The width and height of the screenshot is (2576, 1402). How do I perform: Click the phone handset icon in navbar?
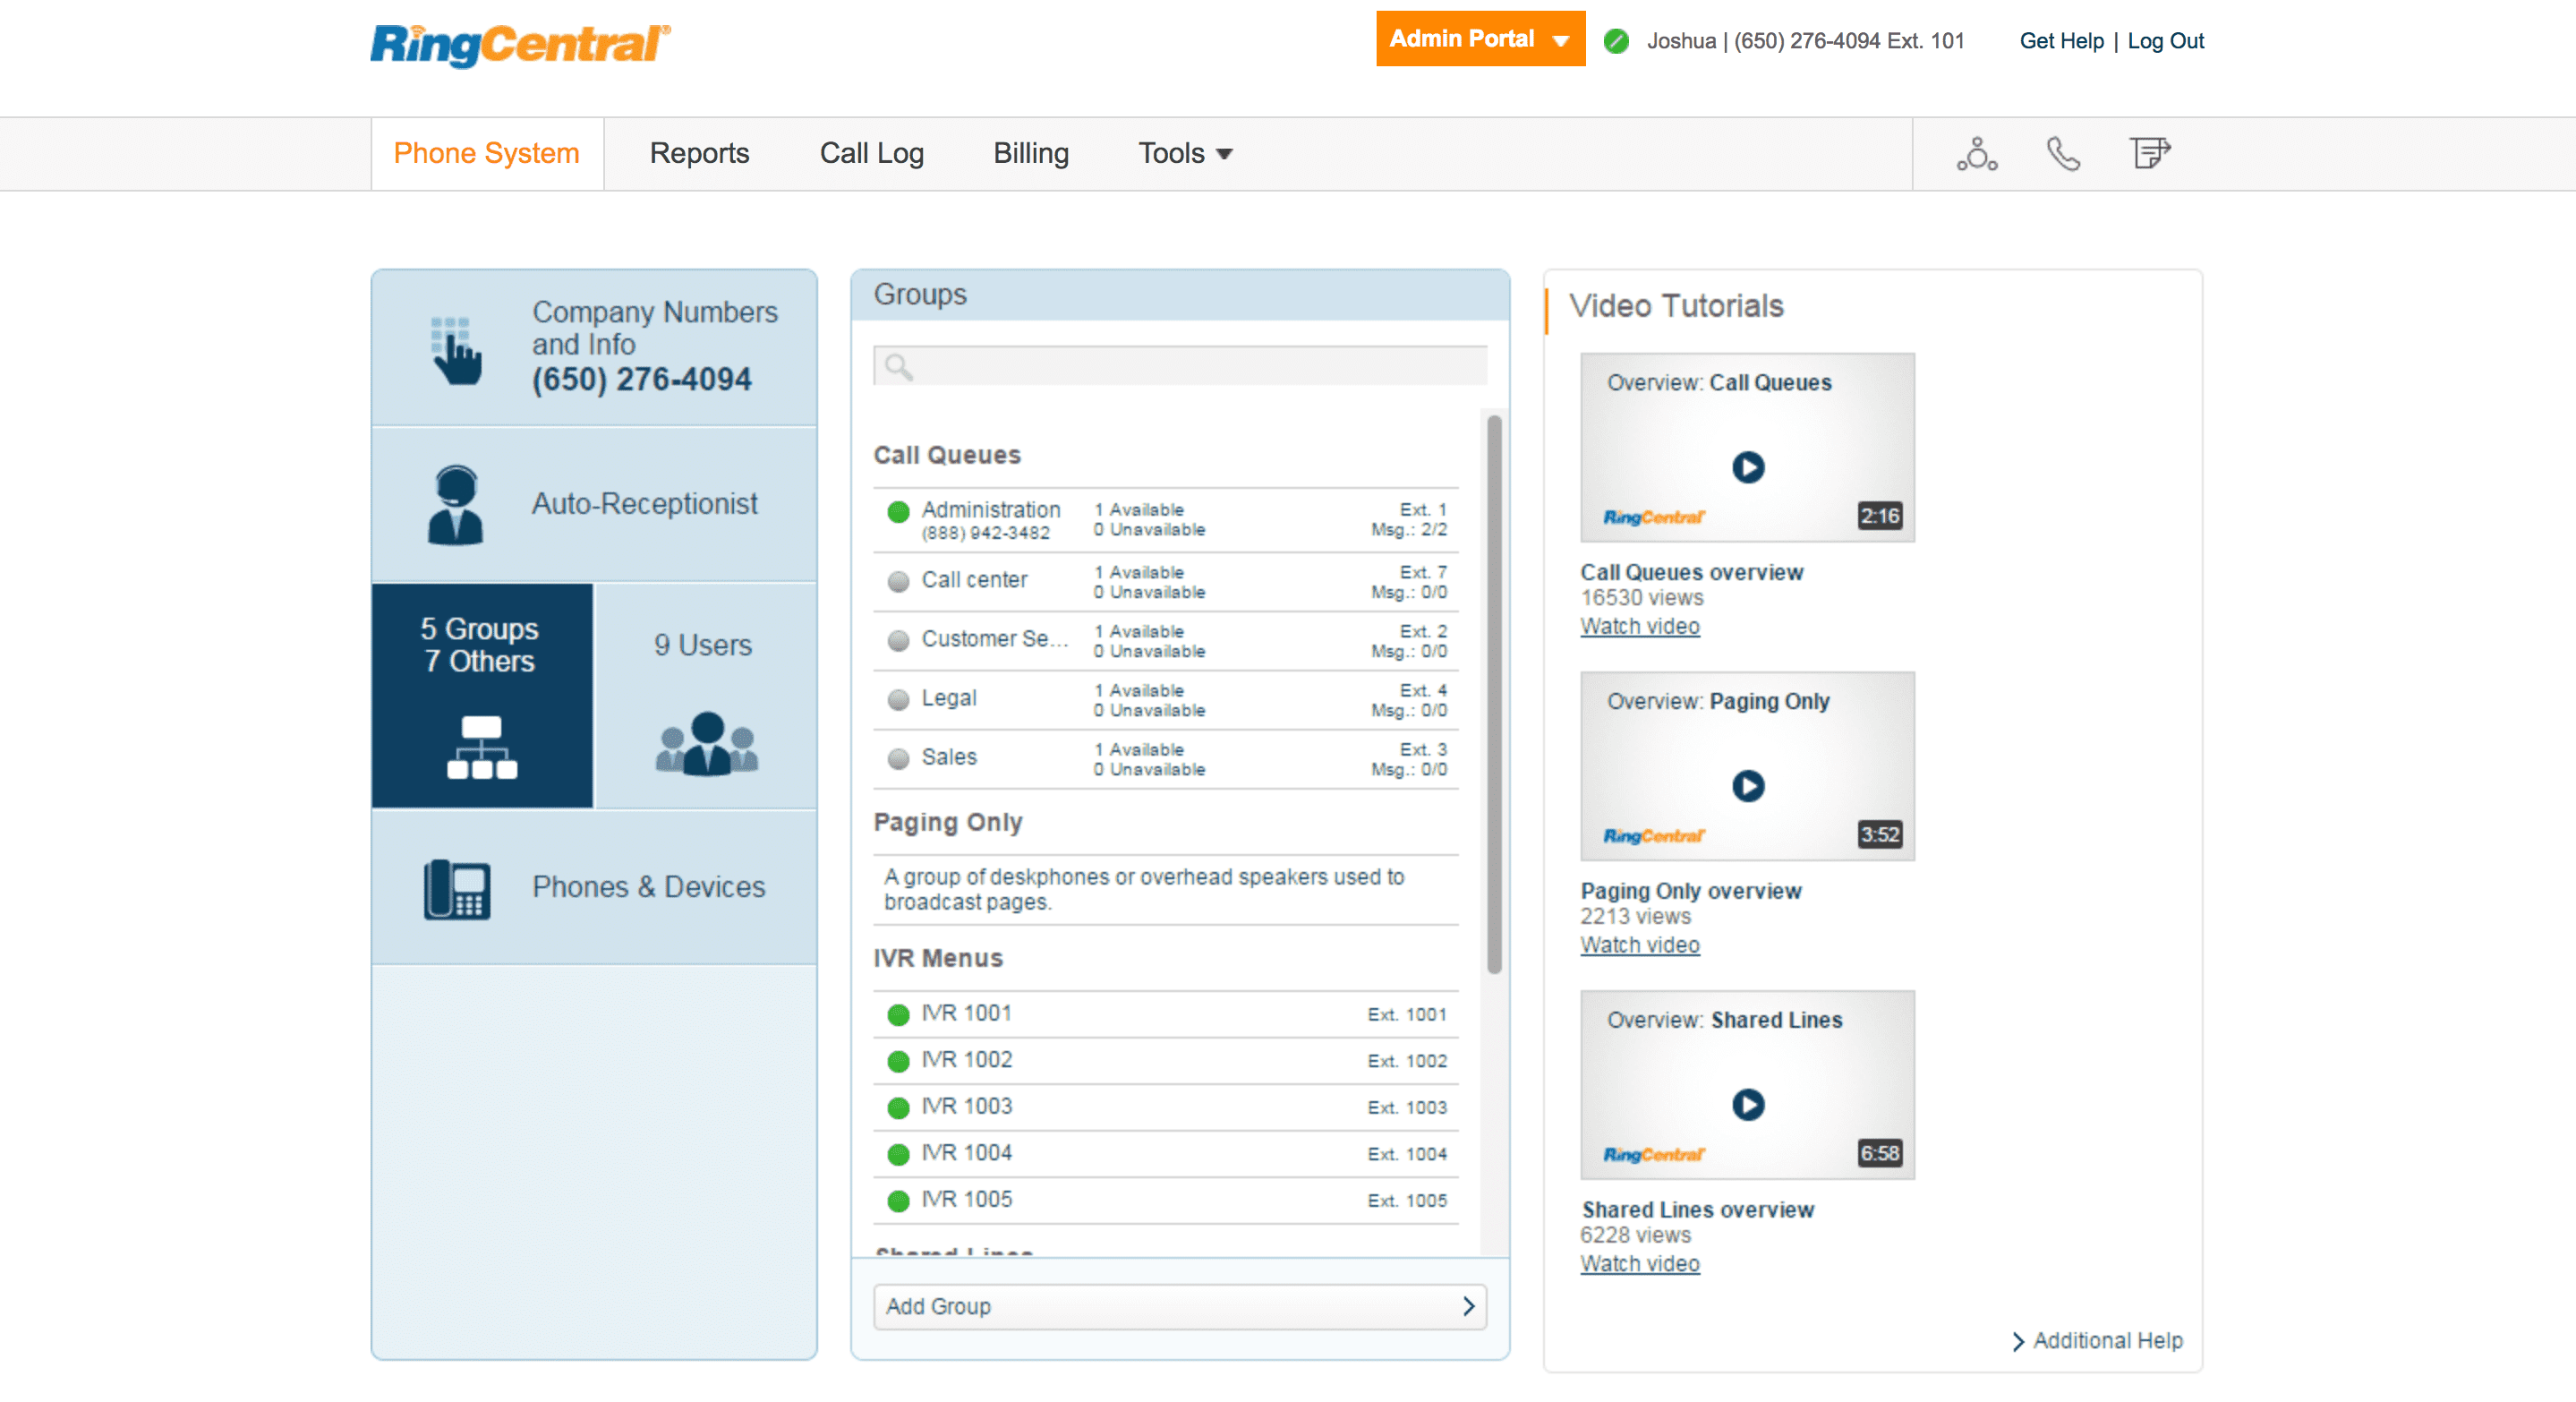pos(2063,154)
